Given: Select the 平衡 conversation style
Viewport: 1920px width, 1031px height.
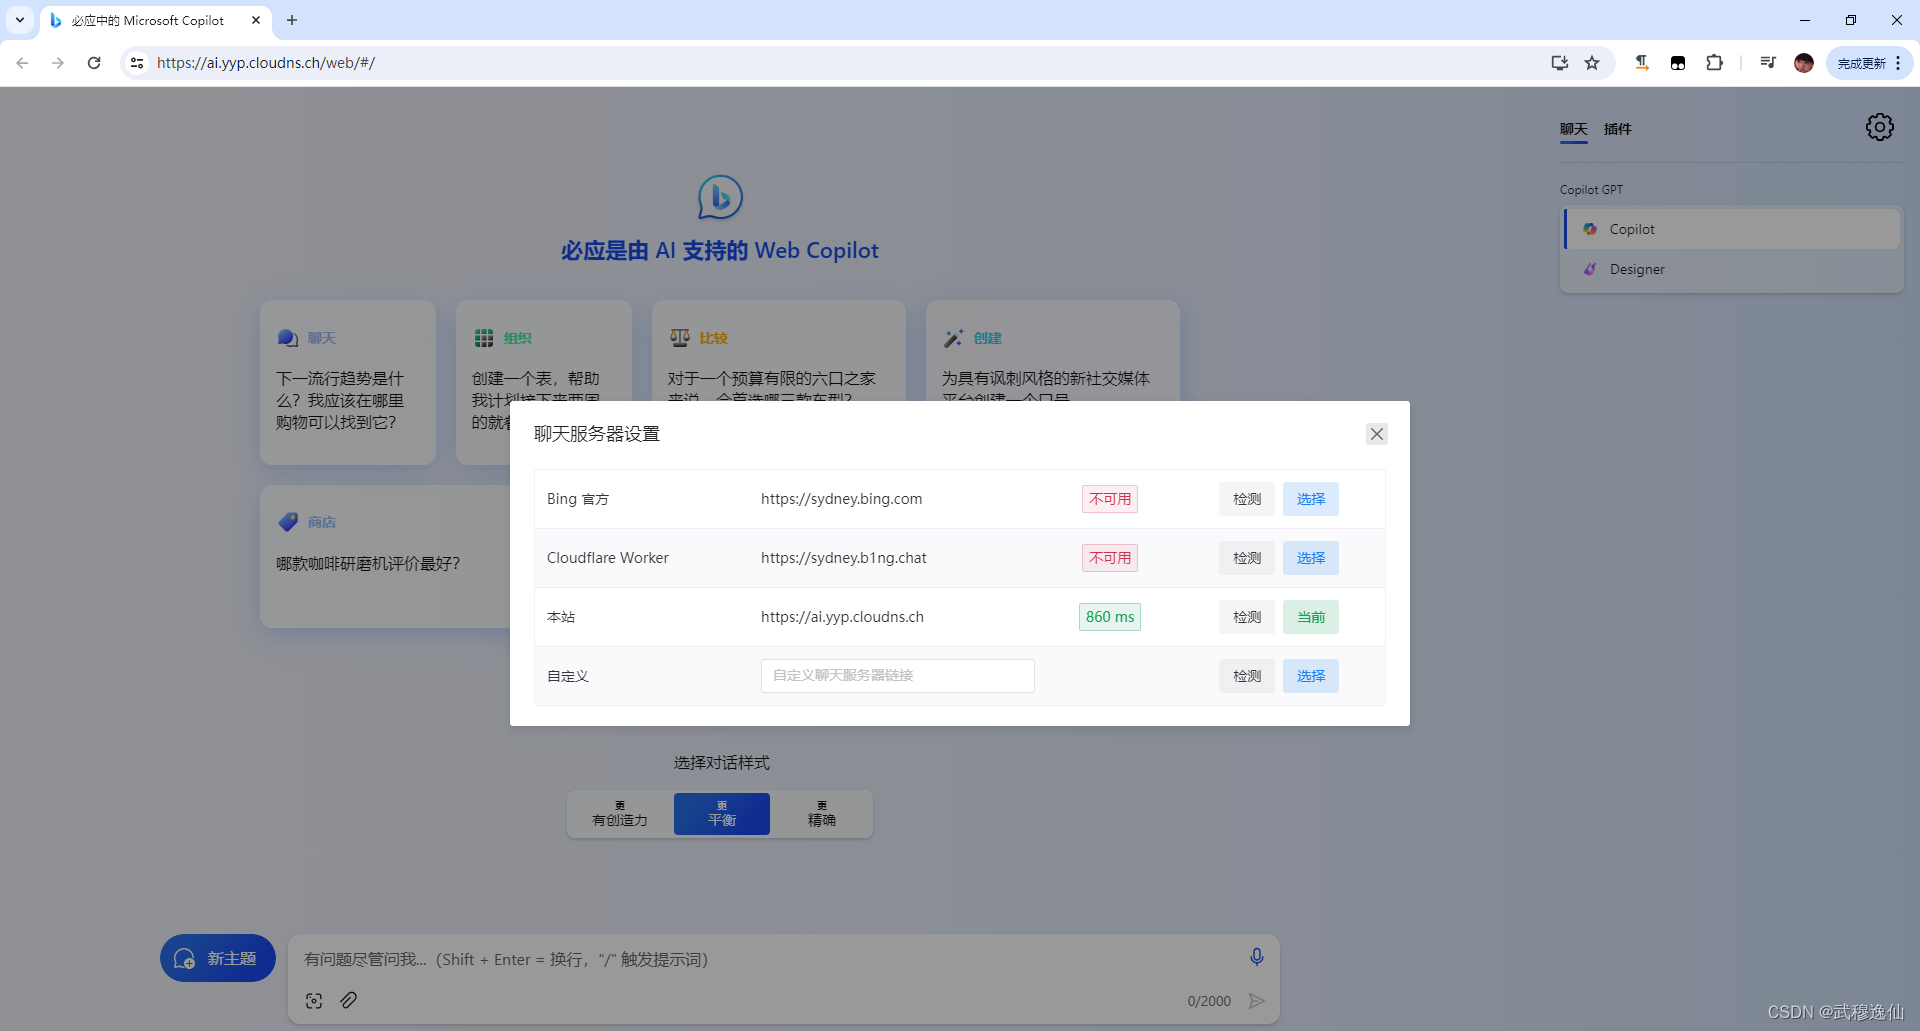Looking at the screenshot, I should pyautogui.click(x=721, y=813).
